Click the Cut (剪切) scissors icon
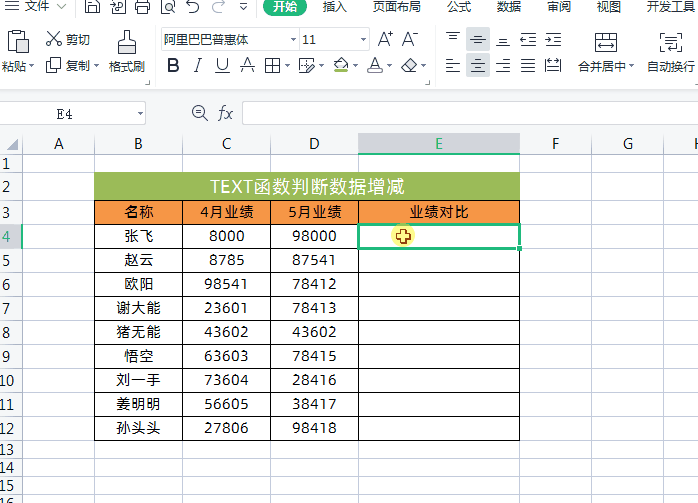698x503 pixels. [54, 40]
